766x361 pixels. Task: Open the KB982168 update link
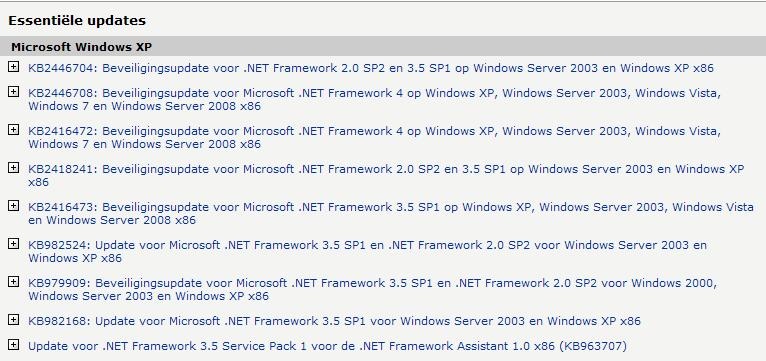pyautogui.click(x=334, y=321)
